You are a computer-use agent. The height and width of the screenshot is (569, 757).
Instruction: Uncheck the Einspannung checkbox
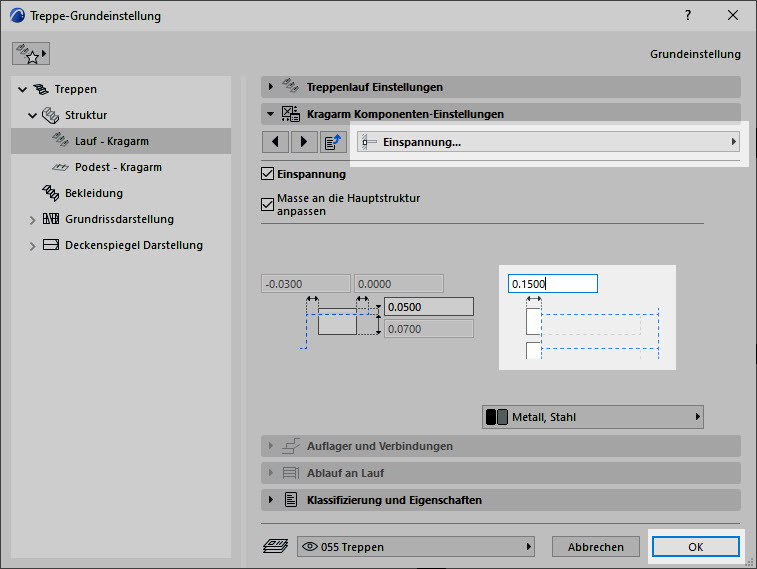(267, 174)
